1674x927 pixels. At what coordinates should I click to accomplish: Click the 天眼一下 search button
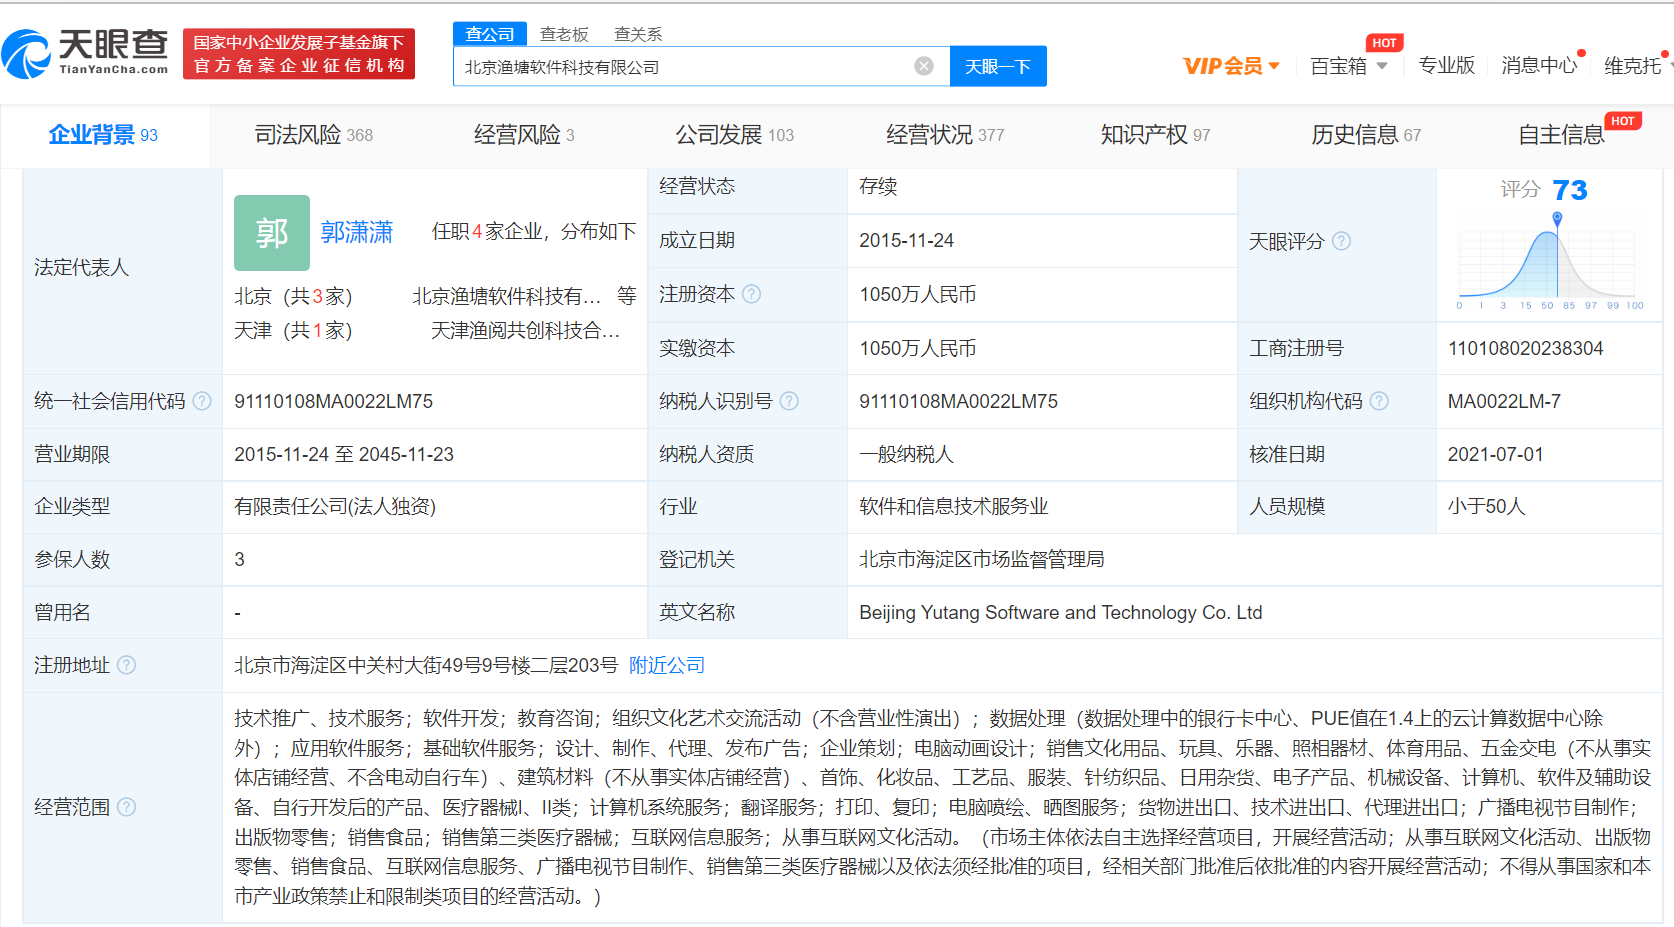[998, 66]
